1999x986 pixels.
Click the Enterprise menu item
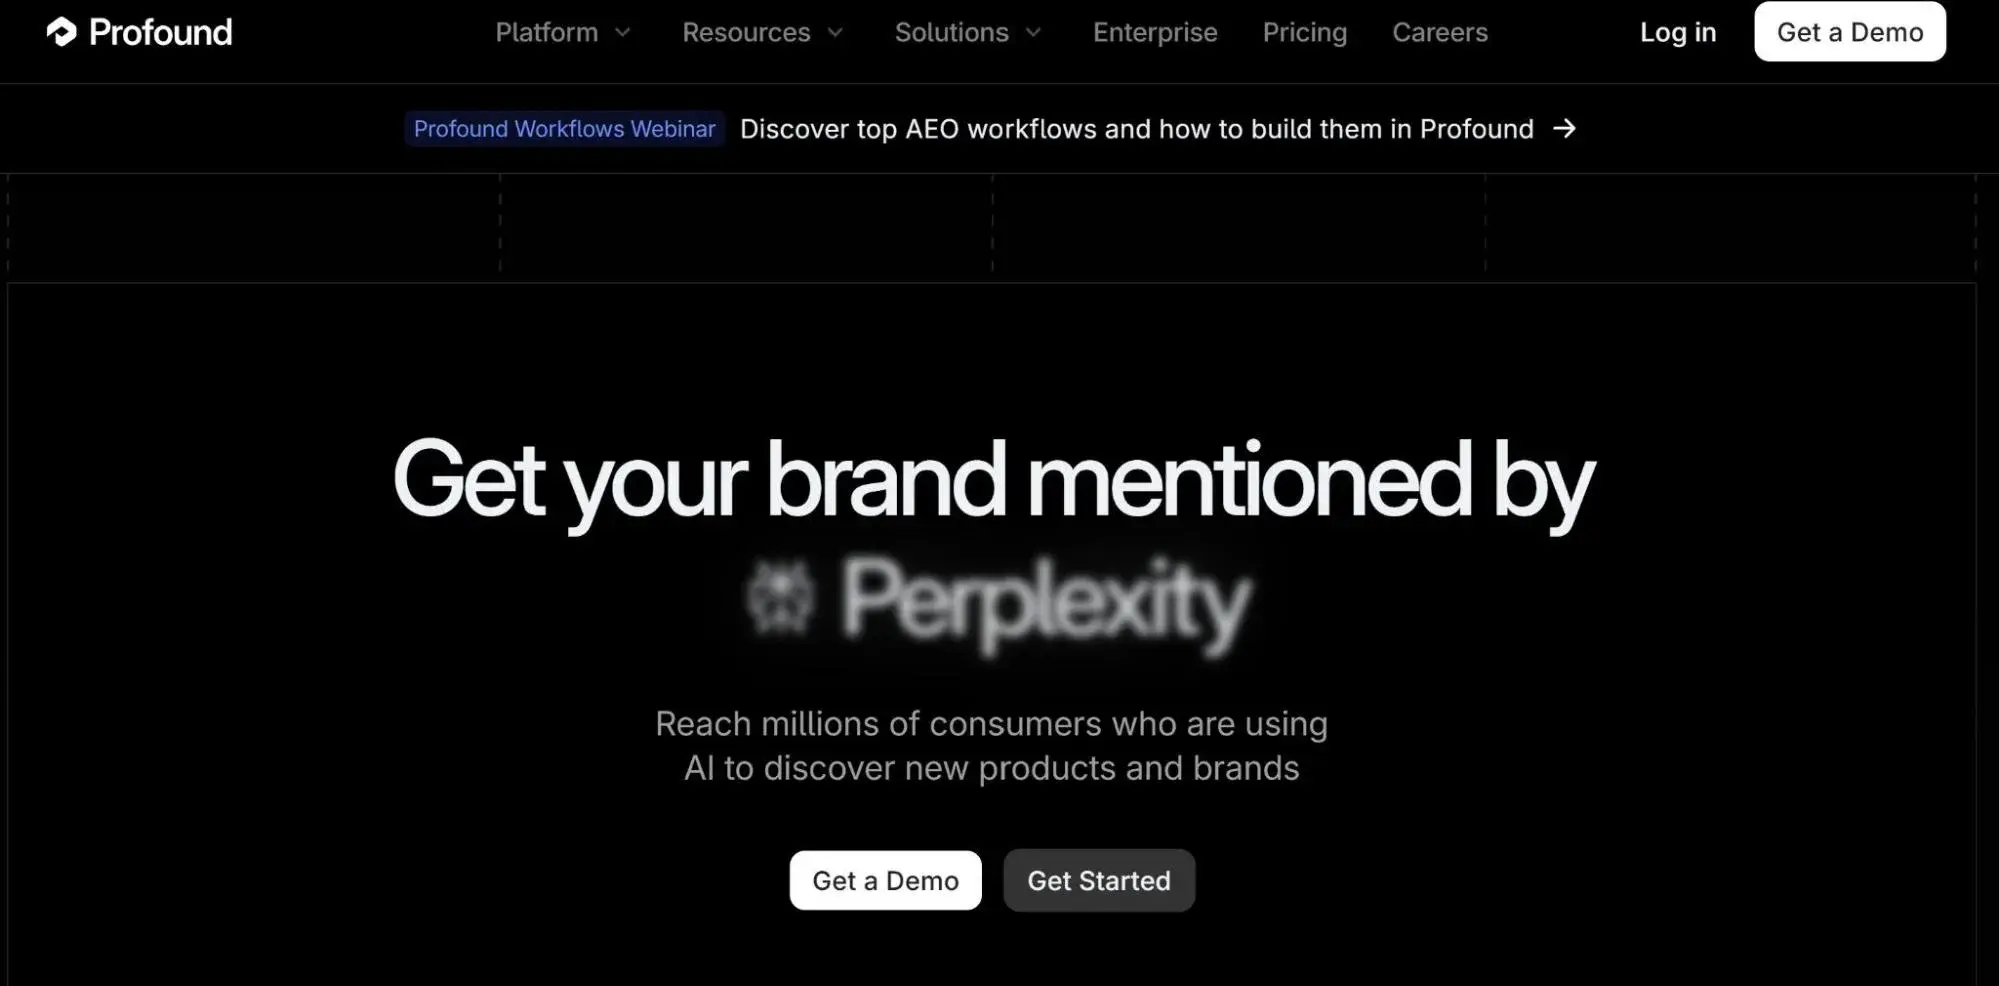(1154, 32)
